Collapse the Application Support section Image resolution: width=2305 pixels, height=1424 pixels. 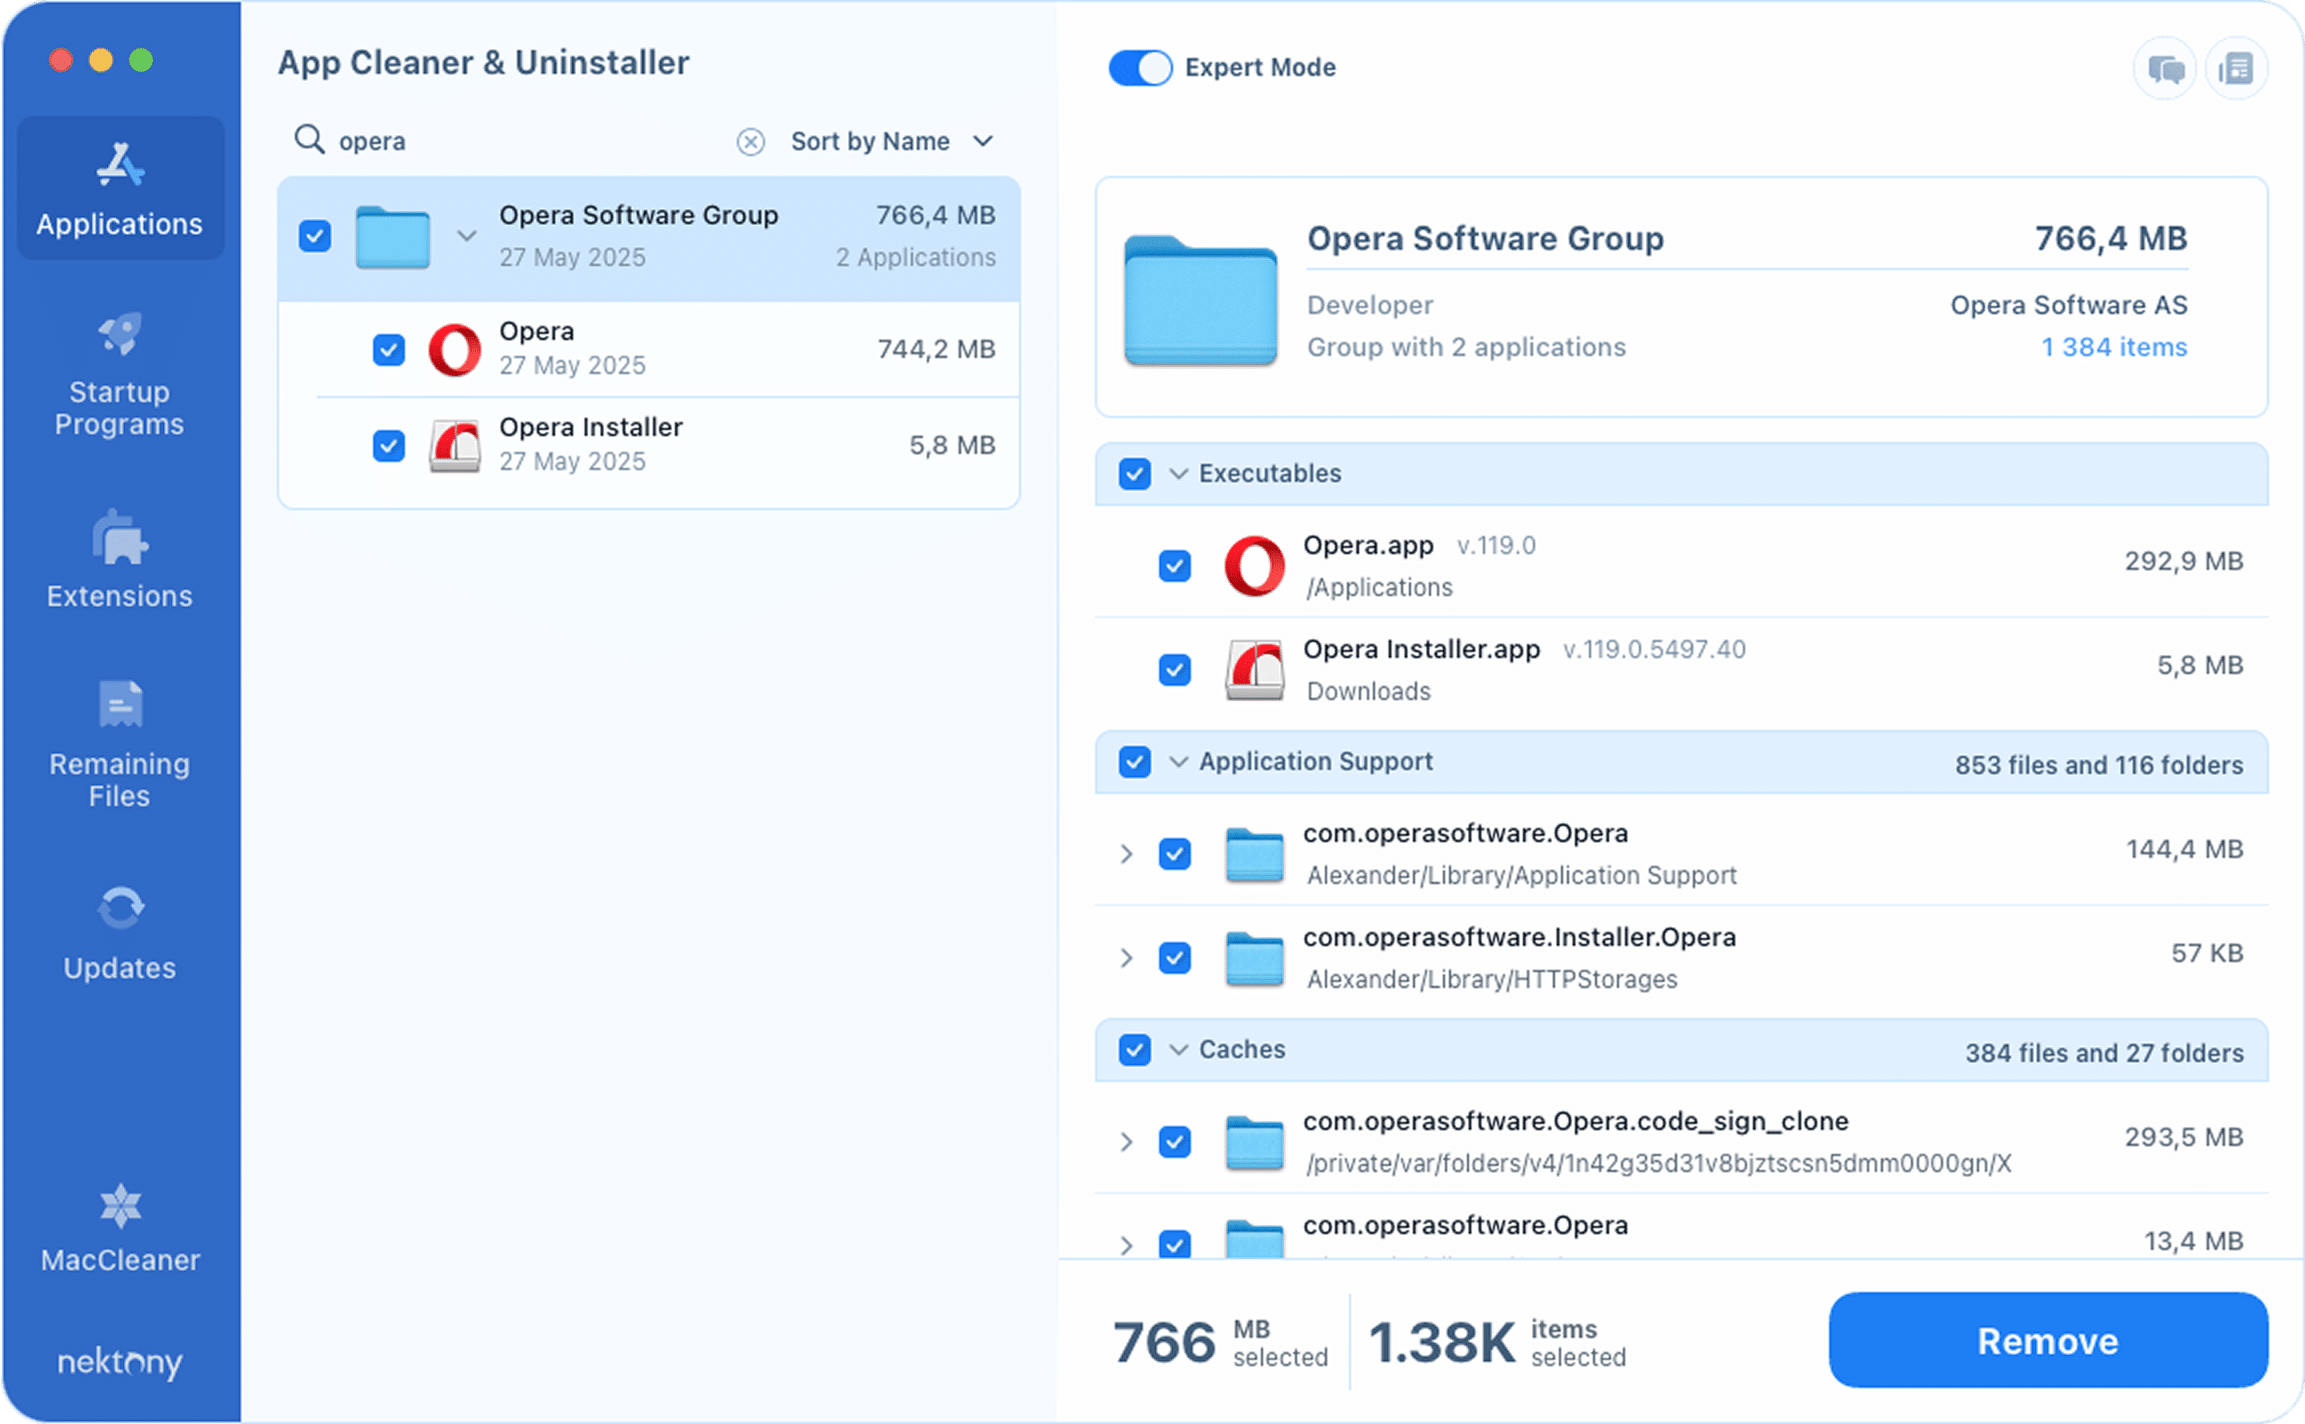click(x=1179, y=762)
